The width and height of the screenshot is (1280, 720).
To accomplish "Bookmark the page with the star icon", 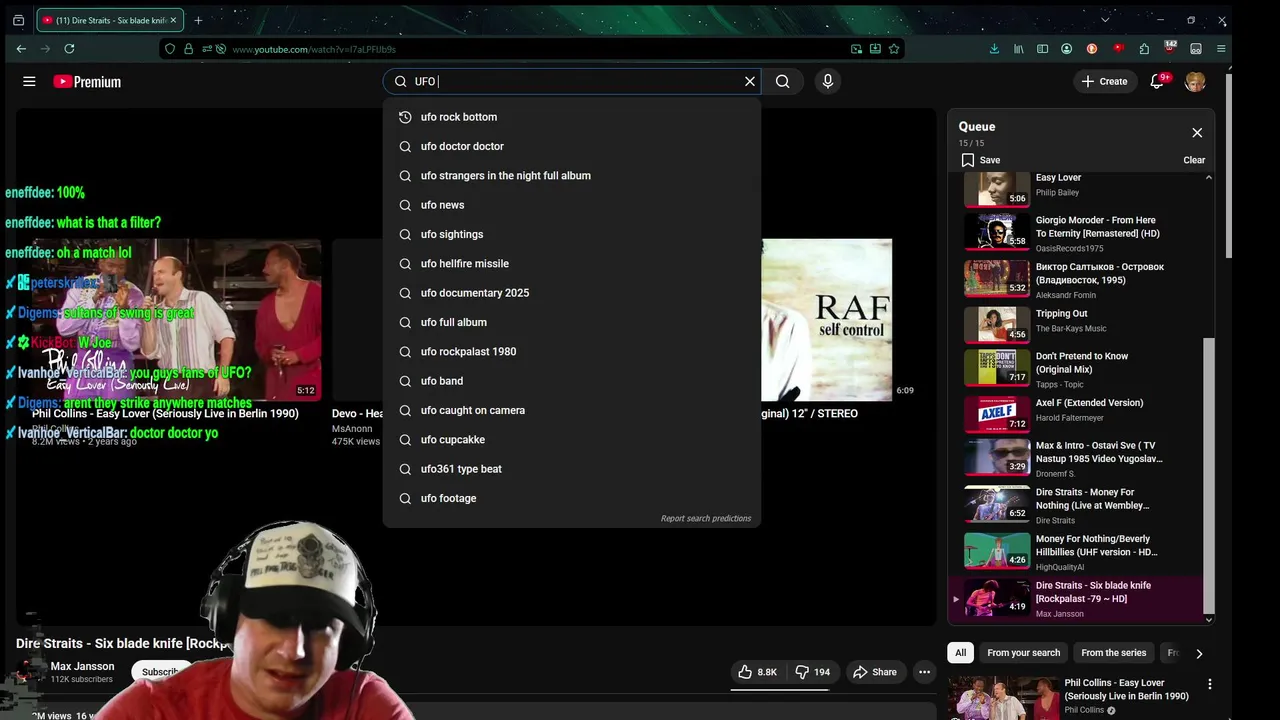I will [x=894, y=49].
